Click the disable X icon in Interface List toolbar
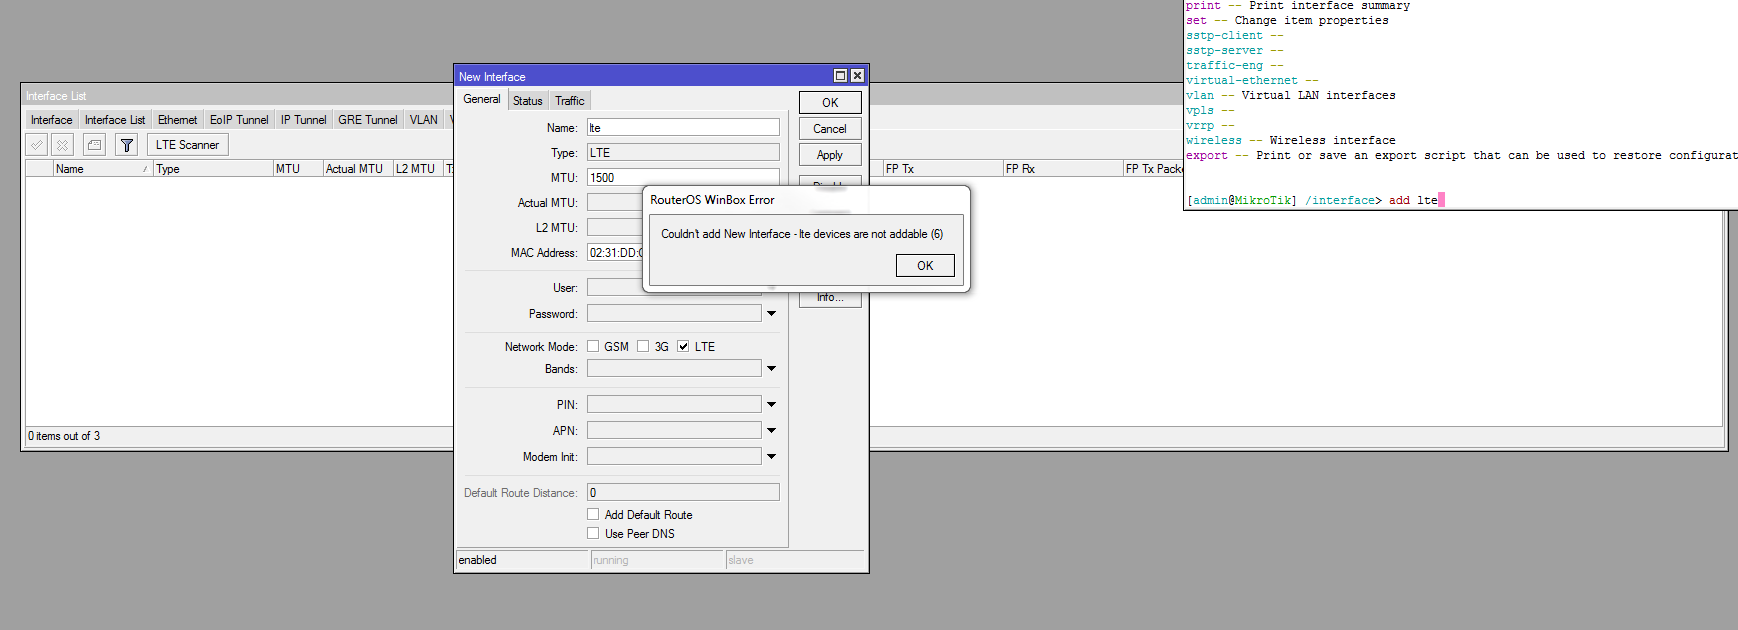This screenshot has width=1738, height=630. click(x=63, y=145)
